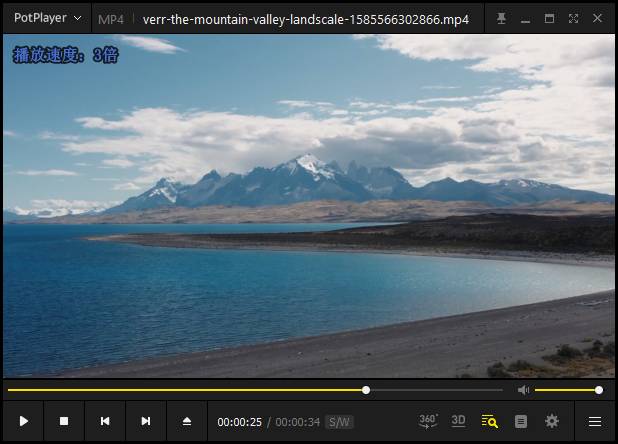Open the playlist search icon
This screenshot has height=444, width=618.
pyautogui.click(x=489, y=422)
